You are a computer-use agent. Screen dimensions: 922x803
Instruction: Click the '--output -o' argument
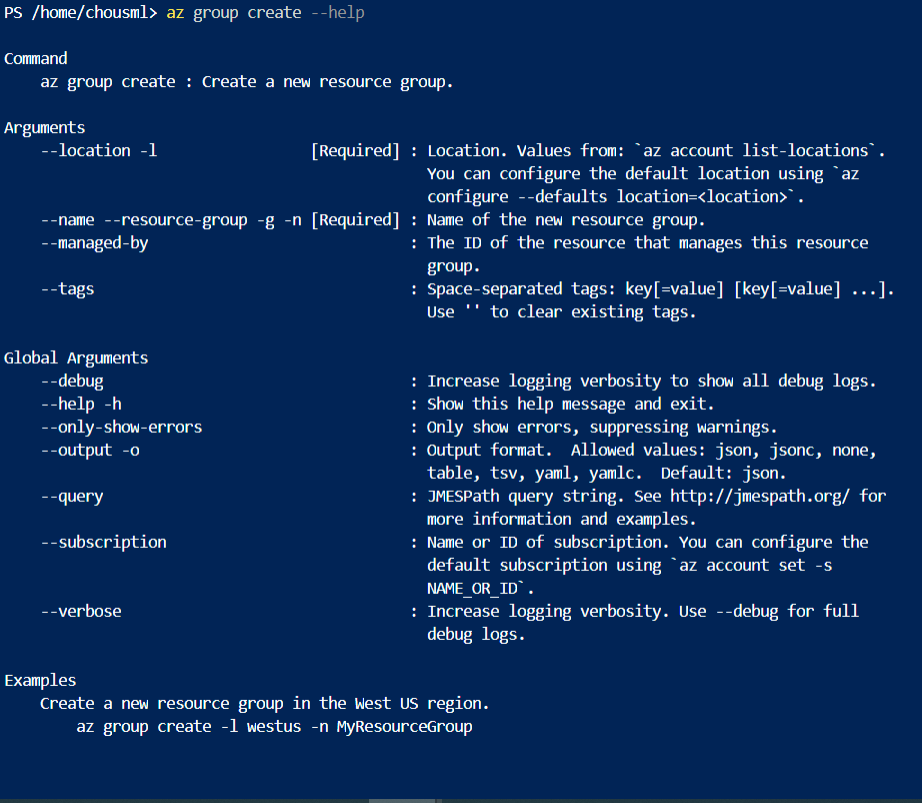point(90,450)
